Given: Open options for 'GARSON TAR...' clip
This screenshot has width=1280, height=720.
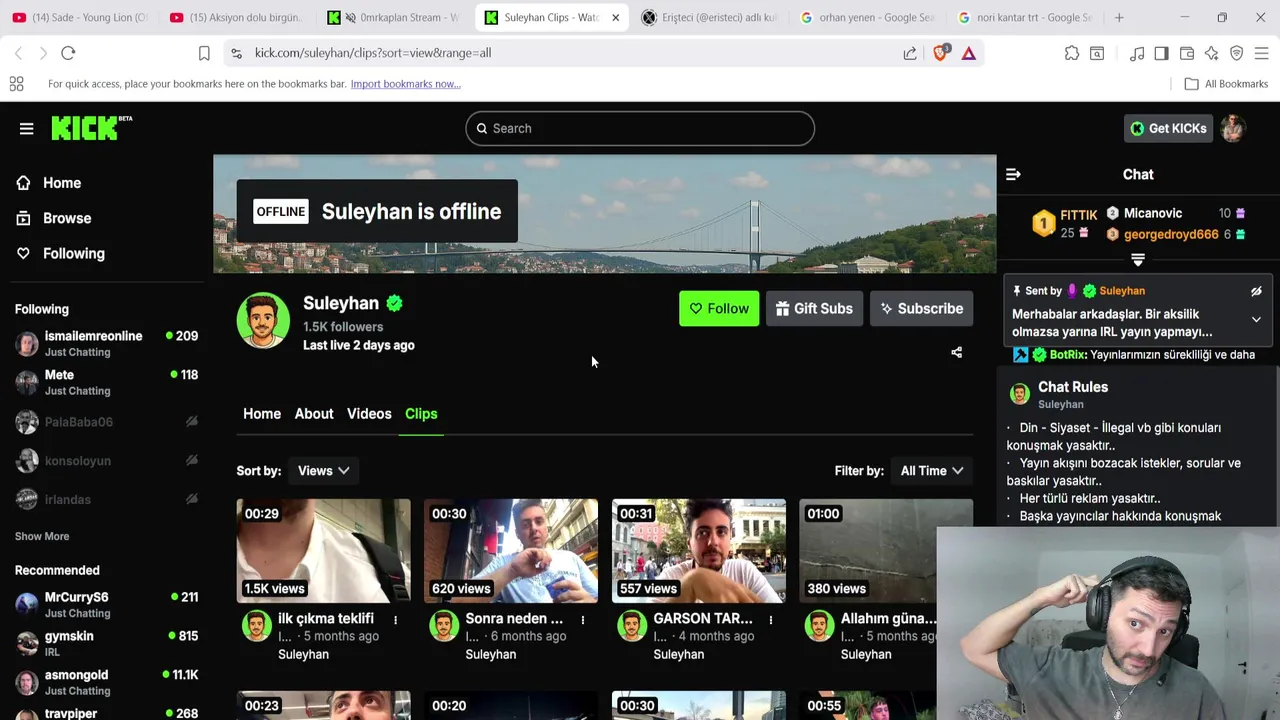Looking at the screenshot, I should 770,620.
